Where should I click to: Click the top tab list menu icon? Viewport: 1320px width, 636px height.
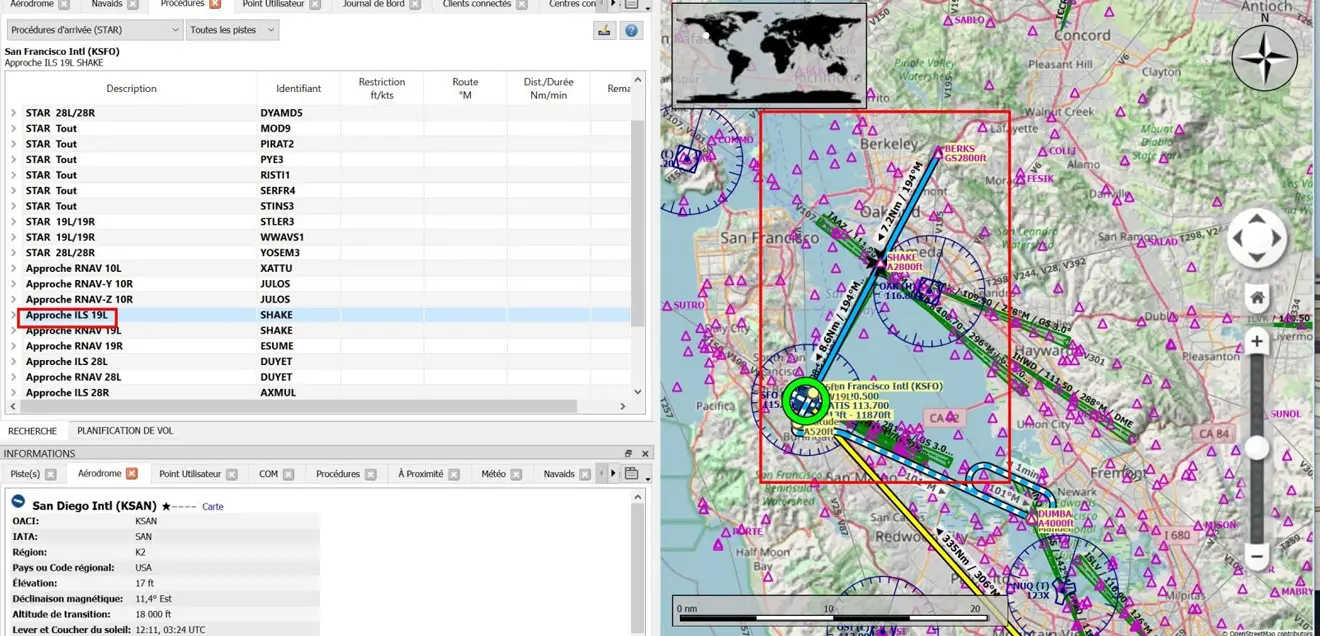[x=631, y=4]
